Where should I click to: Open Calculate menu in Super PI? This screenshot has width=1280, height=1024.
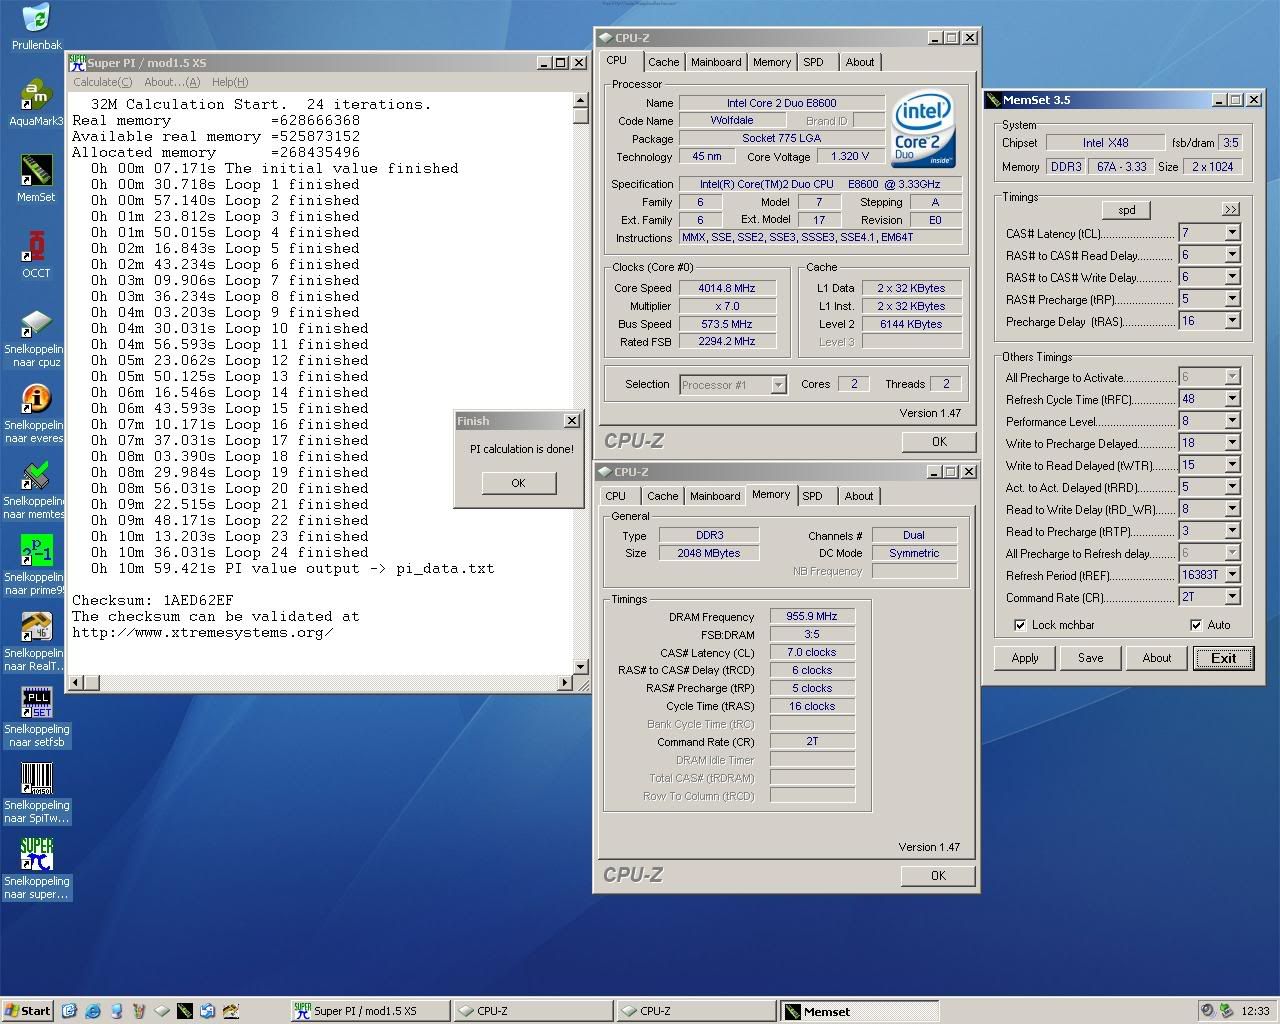pyautogui.click(x=102, y=82)
